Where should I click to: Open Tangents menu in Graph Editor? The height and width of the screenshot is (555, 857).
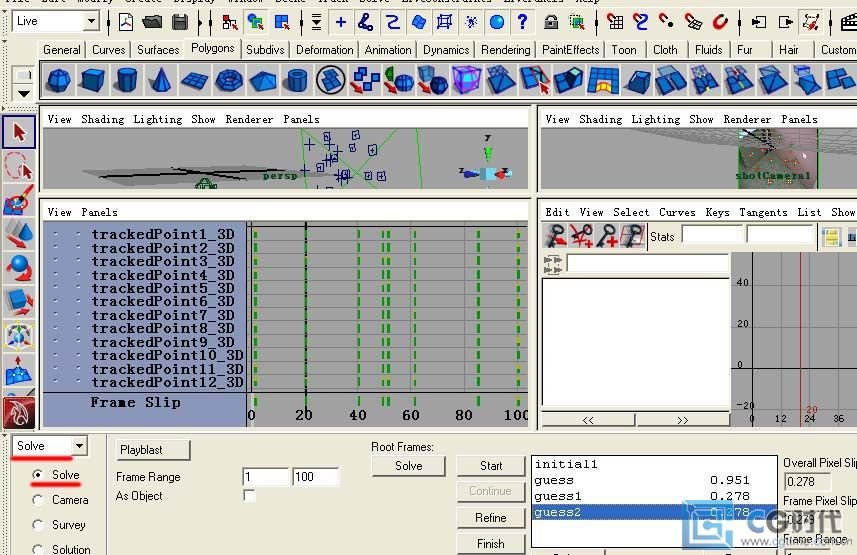click(764, 212)
